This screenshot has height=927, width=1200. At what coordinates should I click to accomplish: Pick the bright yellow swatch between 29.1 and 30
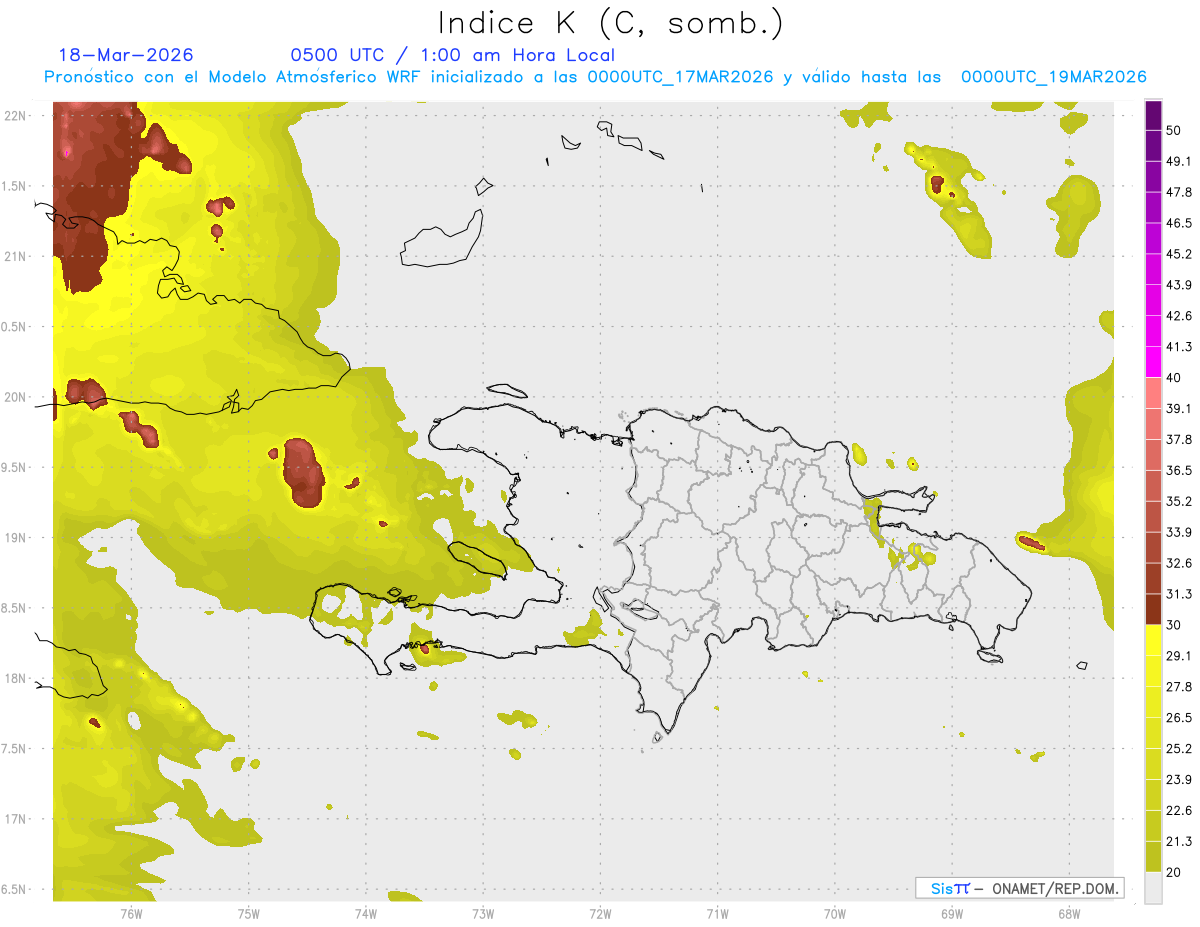[x=1153, y=640]
